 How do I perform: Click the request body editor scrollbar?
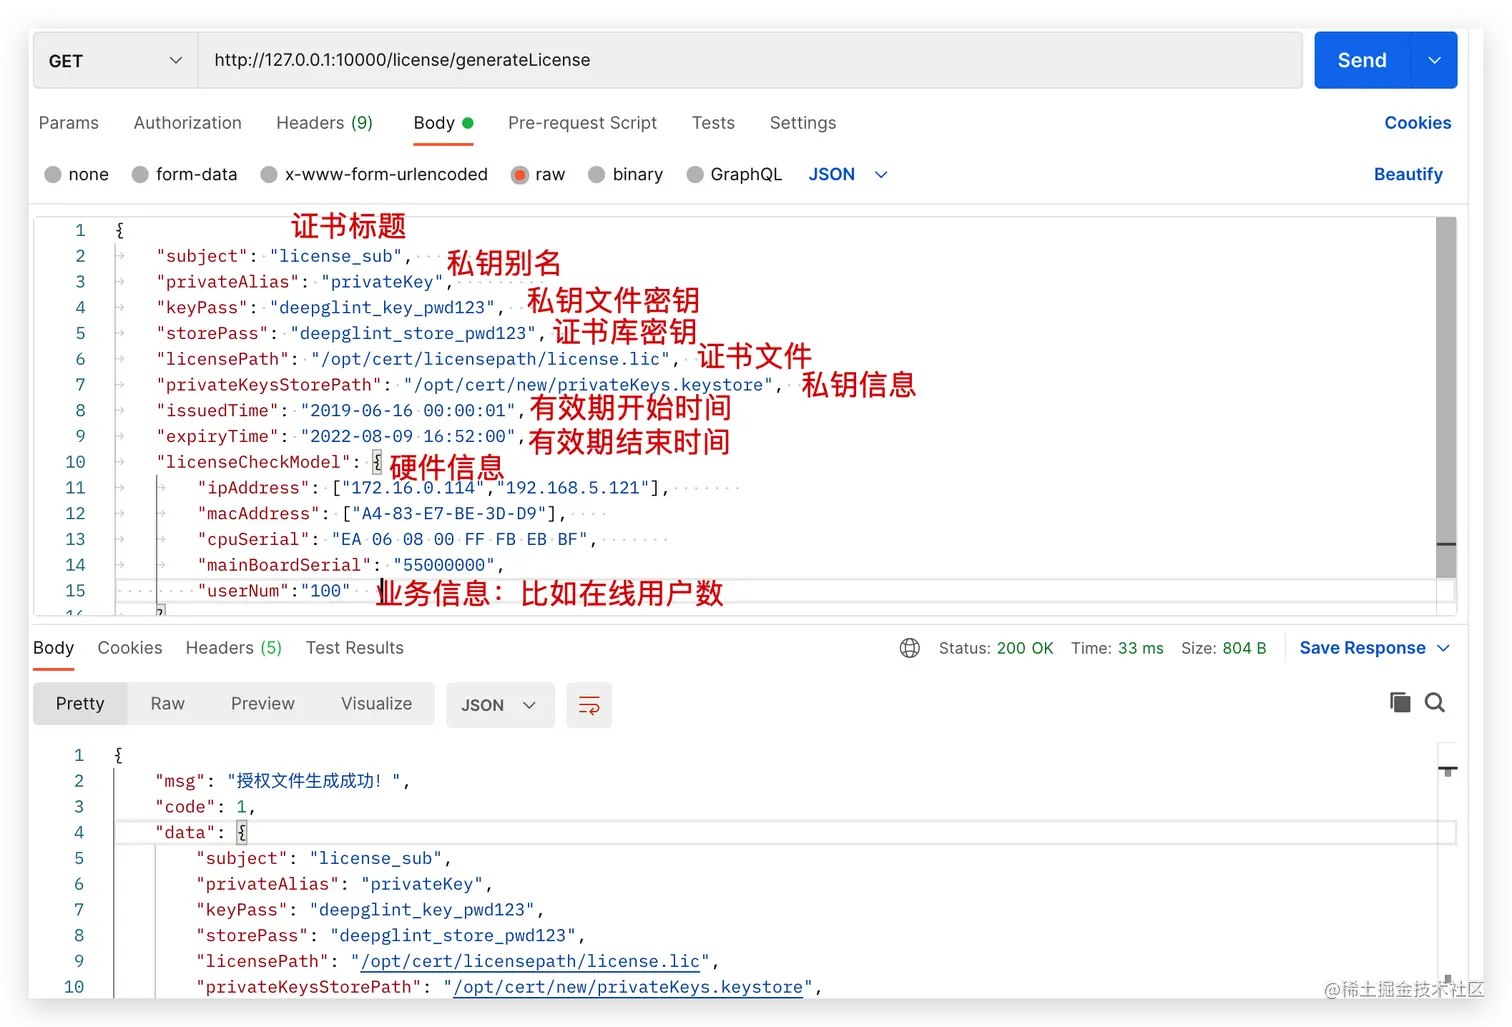point(1446,397)
